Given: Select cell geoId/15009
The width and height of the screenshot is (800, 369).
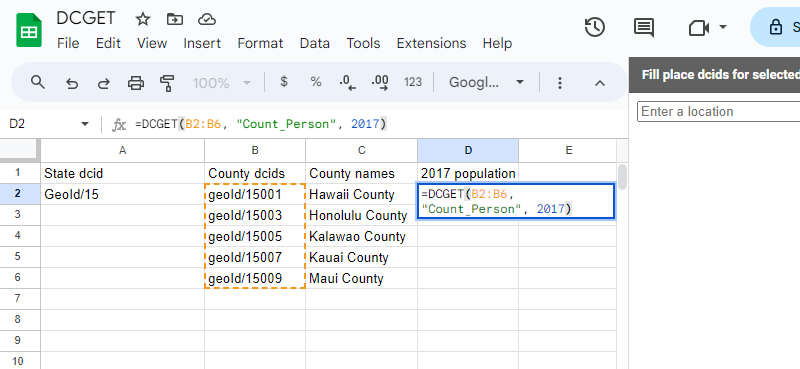Looking at the screenshot, I should (x=255, y=278).
